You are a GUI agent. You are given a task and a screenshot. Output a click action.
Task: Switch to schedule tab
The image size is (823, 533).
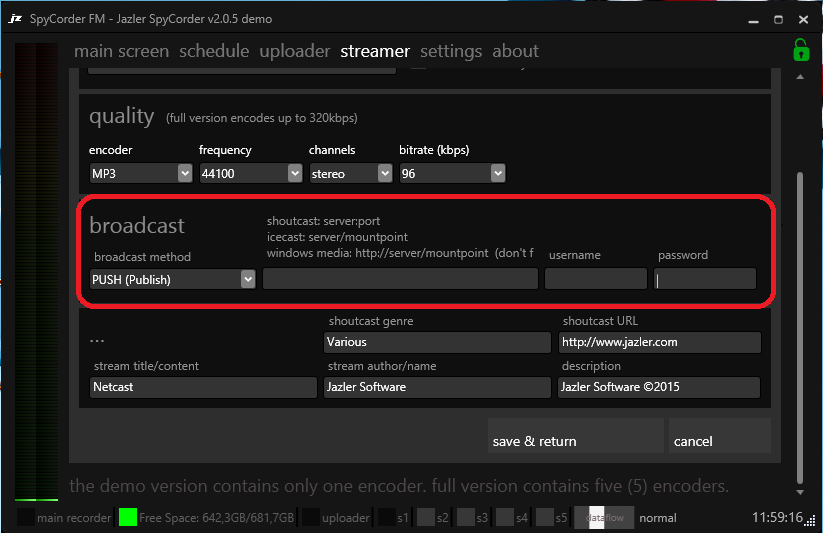click(214, 51)
